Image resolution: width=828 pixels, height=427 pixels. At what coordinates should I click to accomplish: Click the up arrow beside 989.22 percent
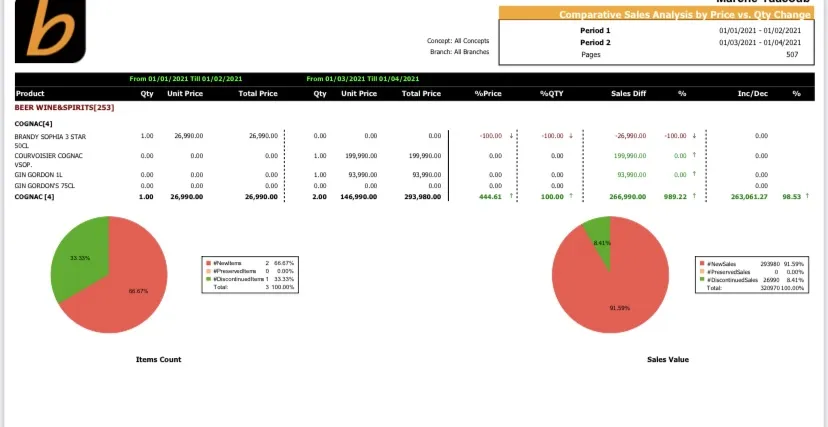coord(694,196)
